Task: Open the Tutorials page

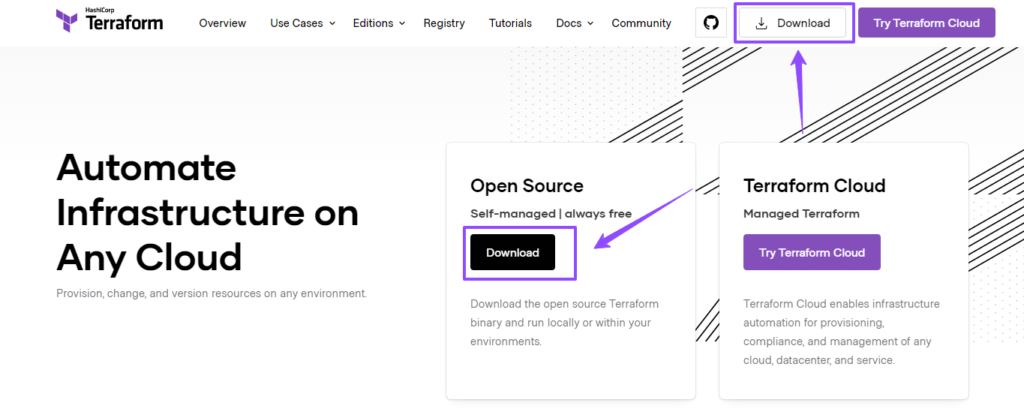Action: [x=510, y=24]
